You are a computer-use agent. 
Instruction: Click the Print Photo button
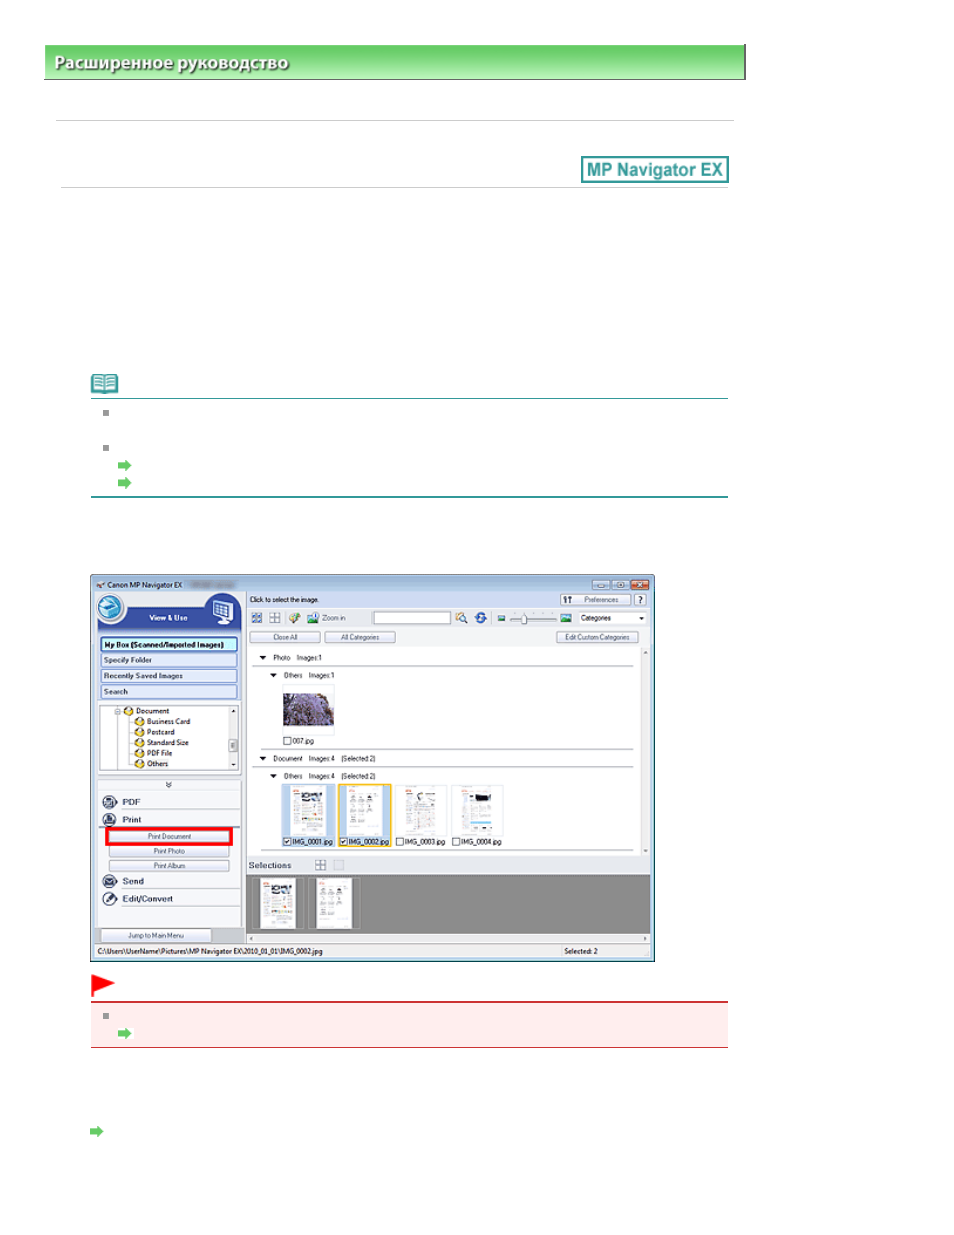coord(169,851)
